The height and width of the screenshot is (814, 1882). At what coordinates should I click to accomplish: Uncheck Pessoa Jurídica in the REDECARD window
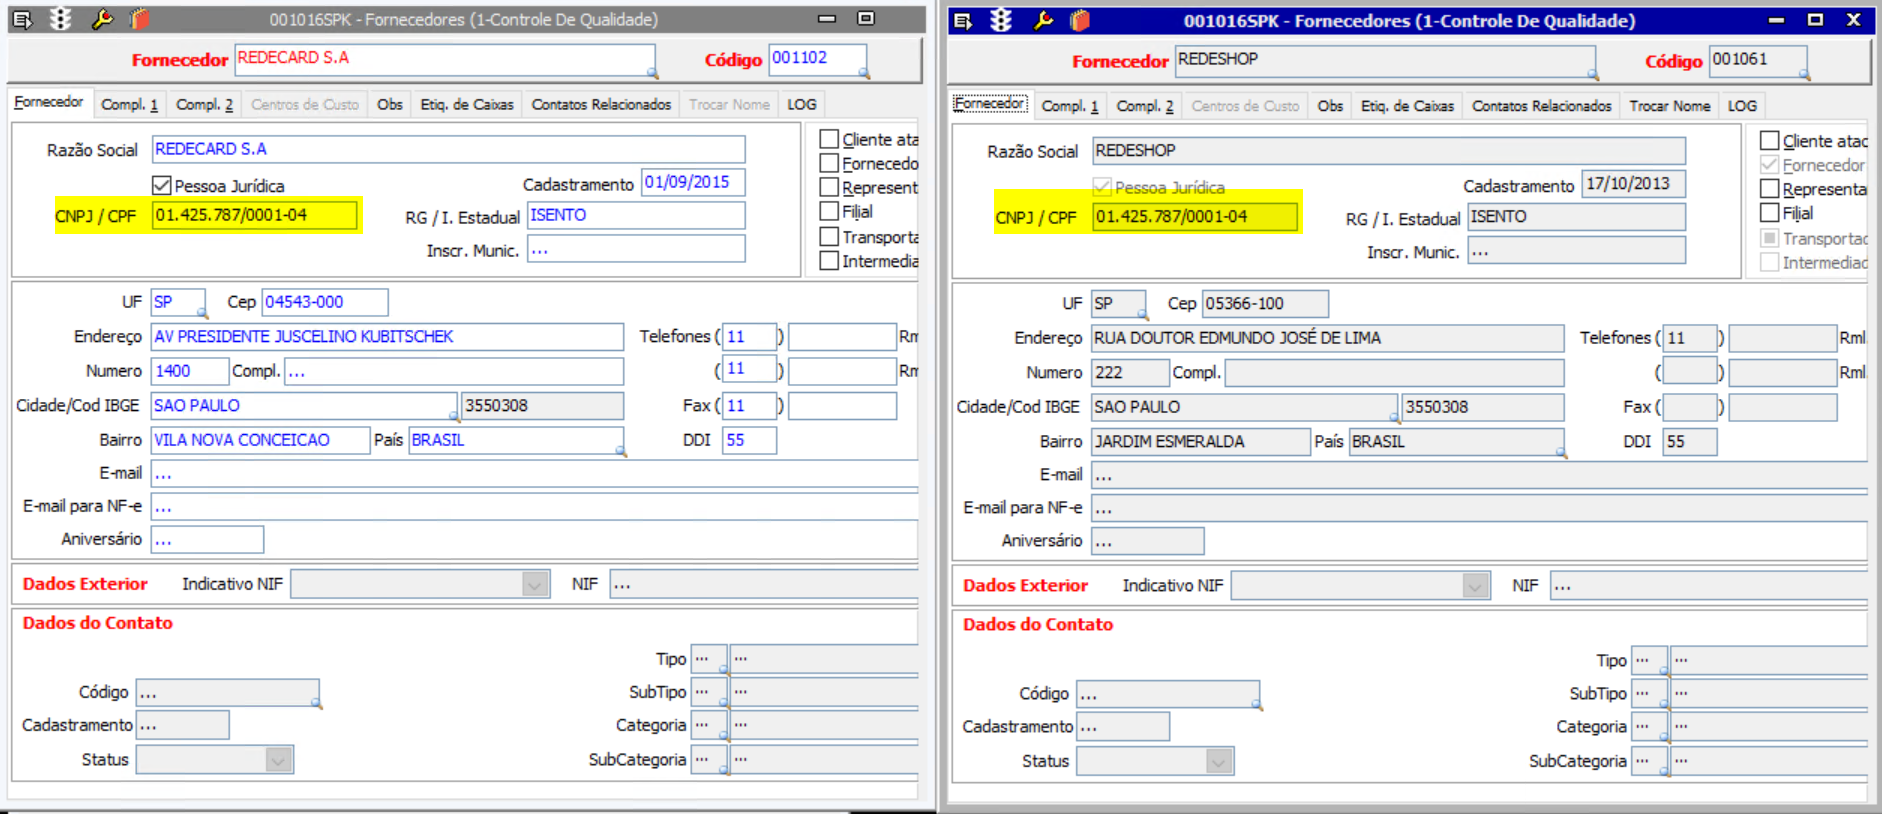[161, 185]
